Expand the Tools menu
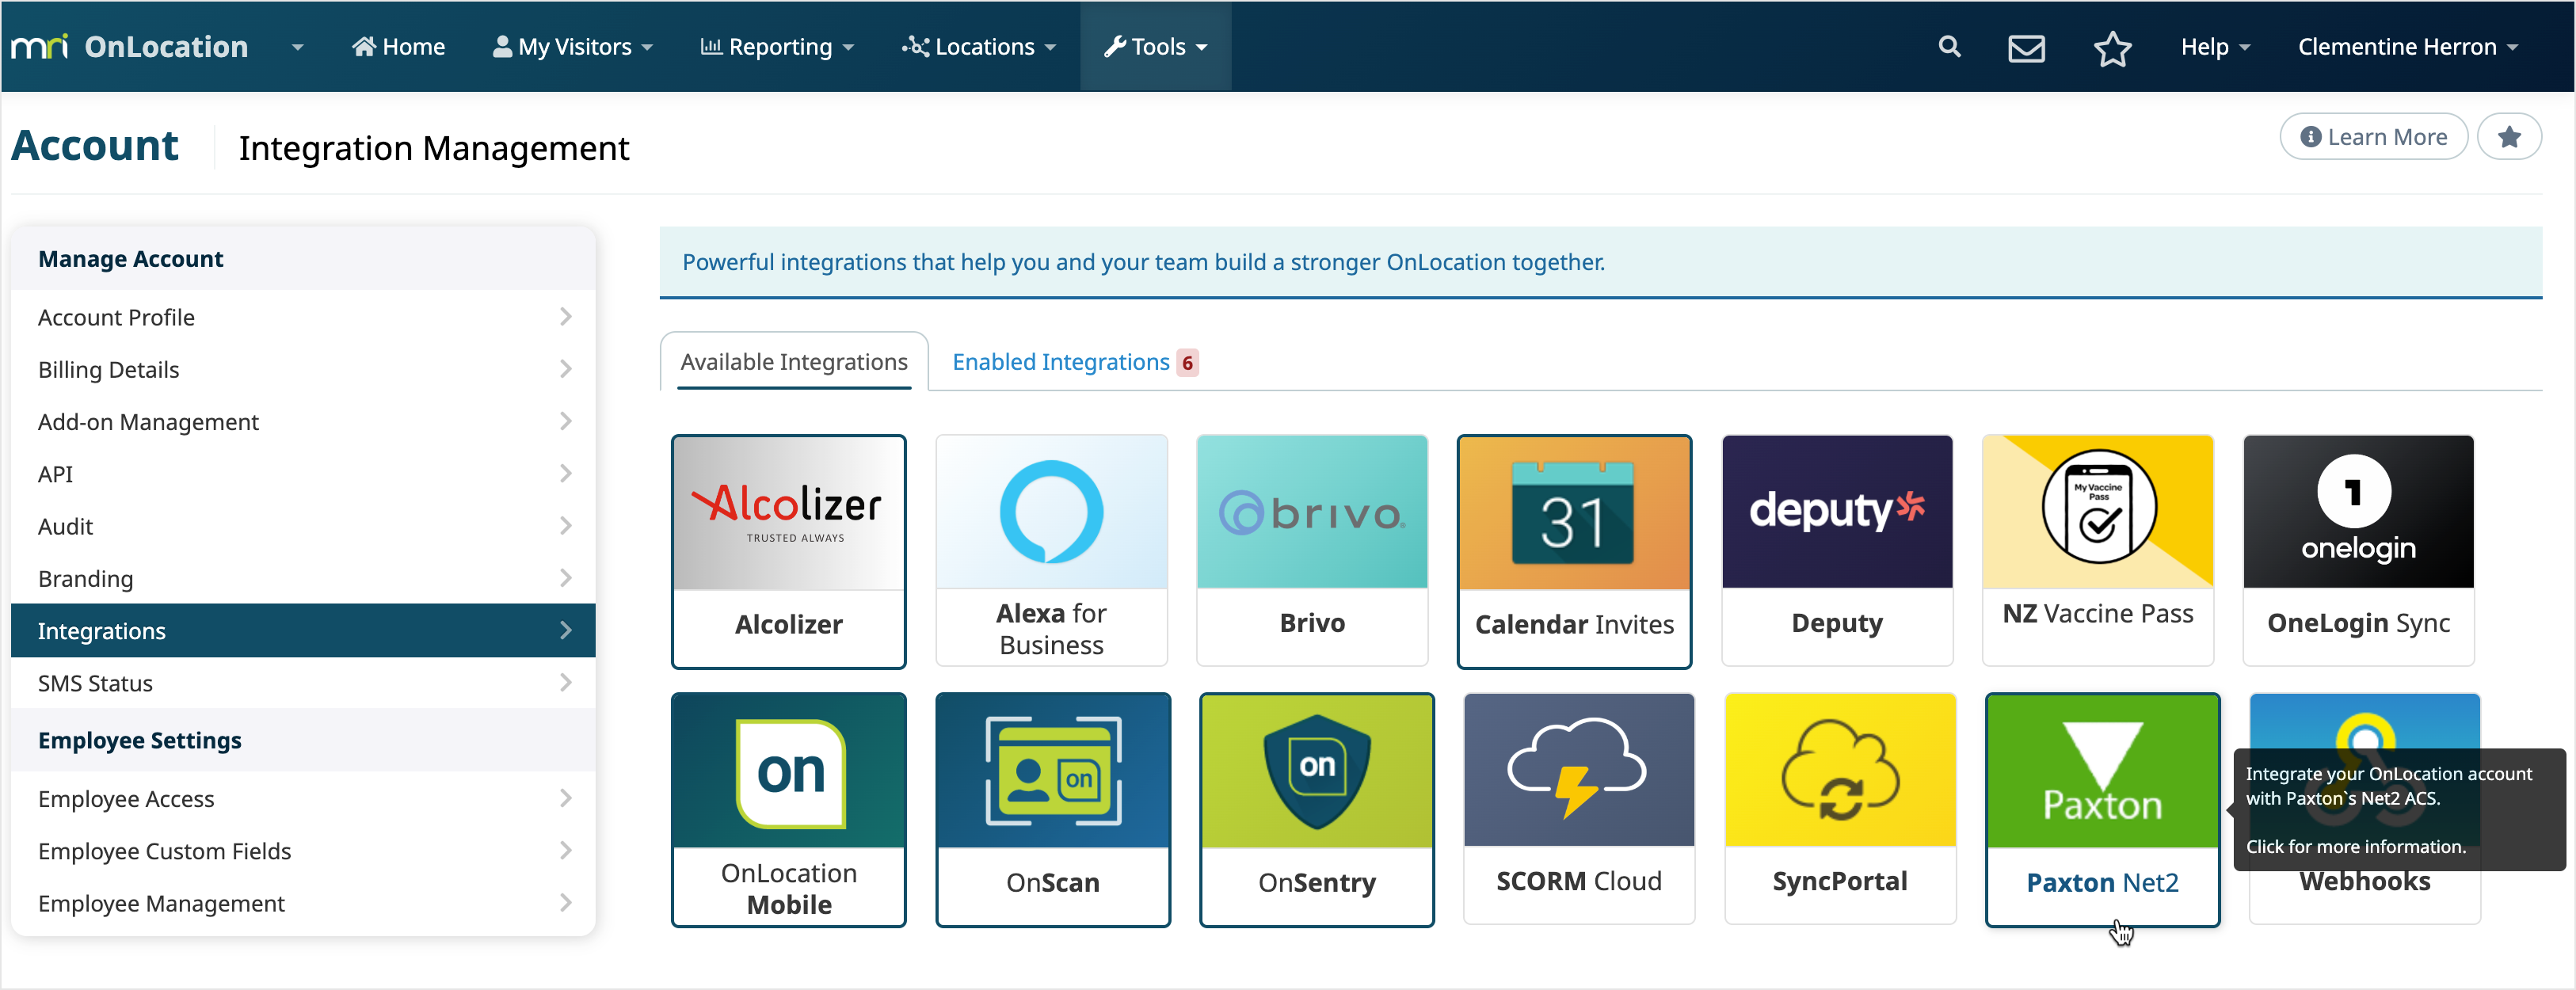The image size is (2576, 990). [1155, 47]
